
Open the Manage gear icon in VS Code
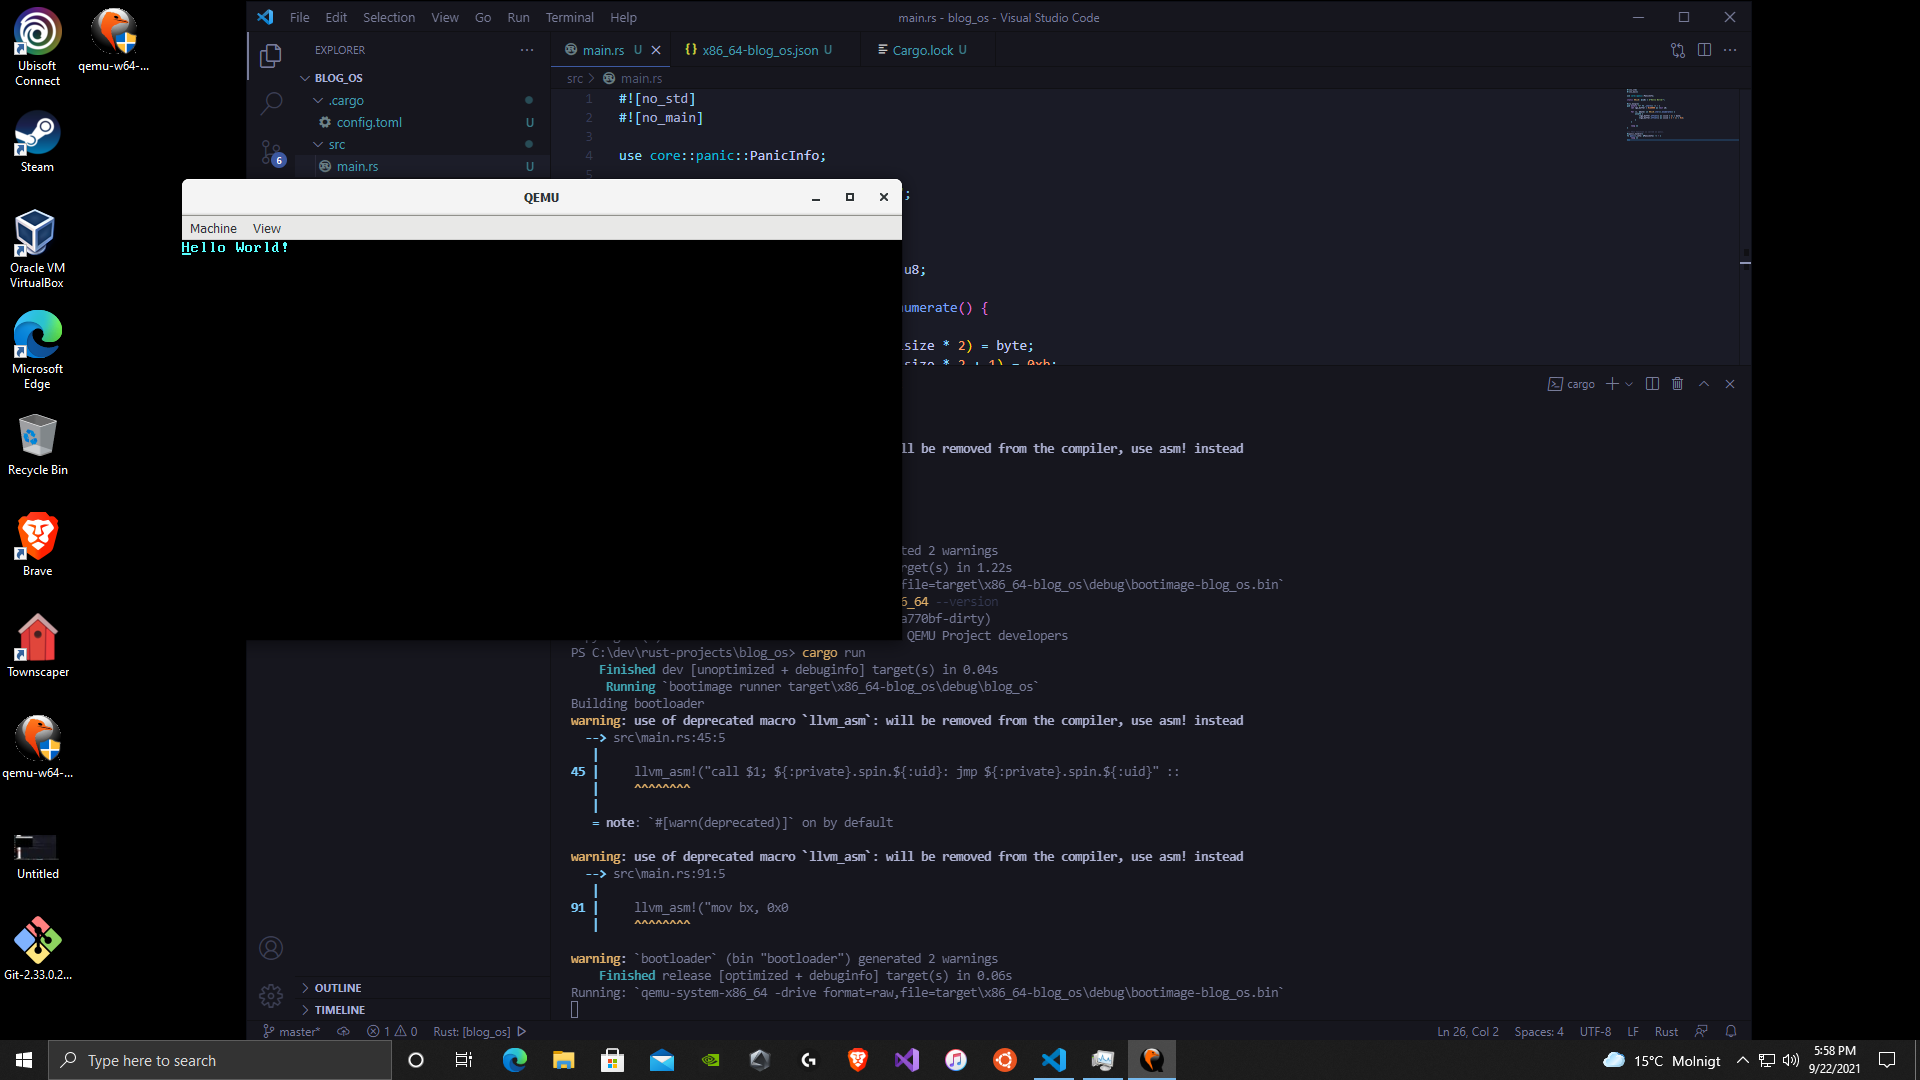tap(271, 996)
